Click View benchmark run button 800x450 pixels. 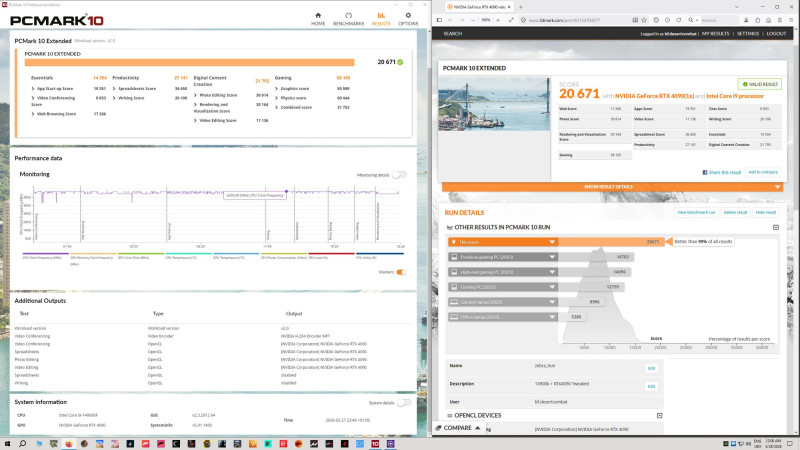click(696, 212)
